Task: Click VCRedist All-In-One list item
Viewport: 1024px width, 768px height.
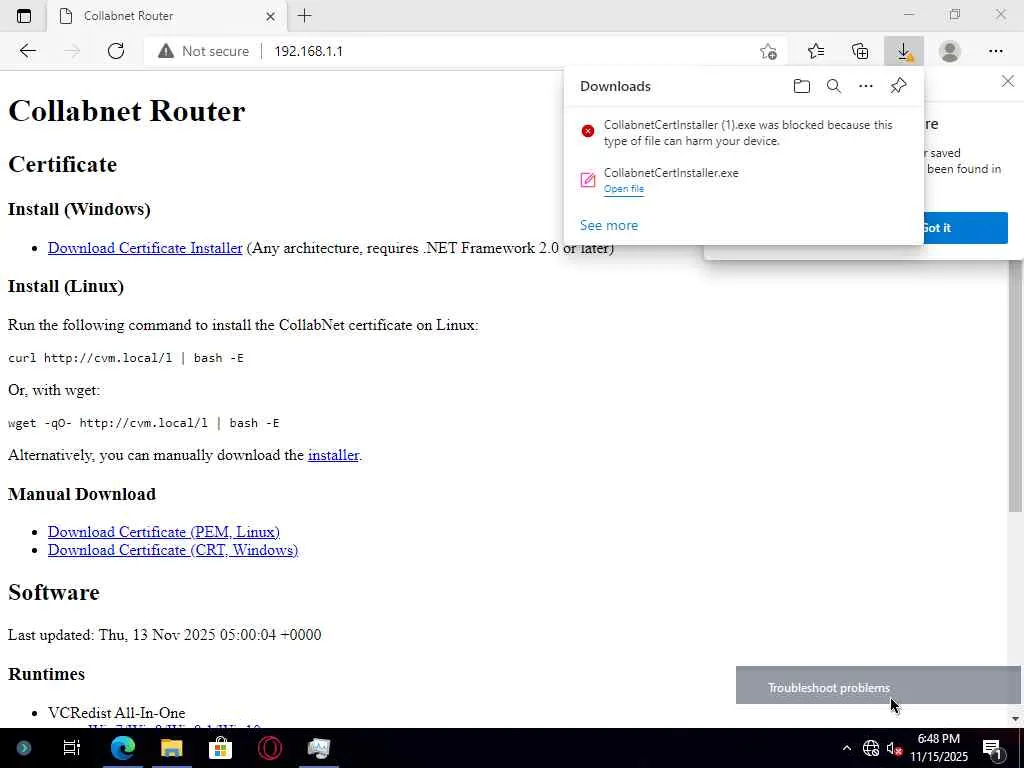Action: (116, 712)
